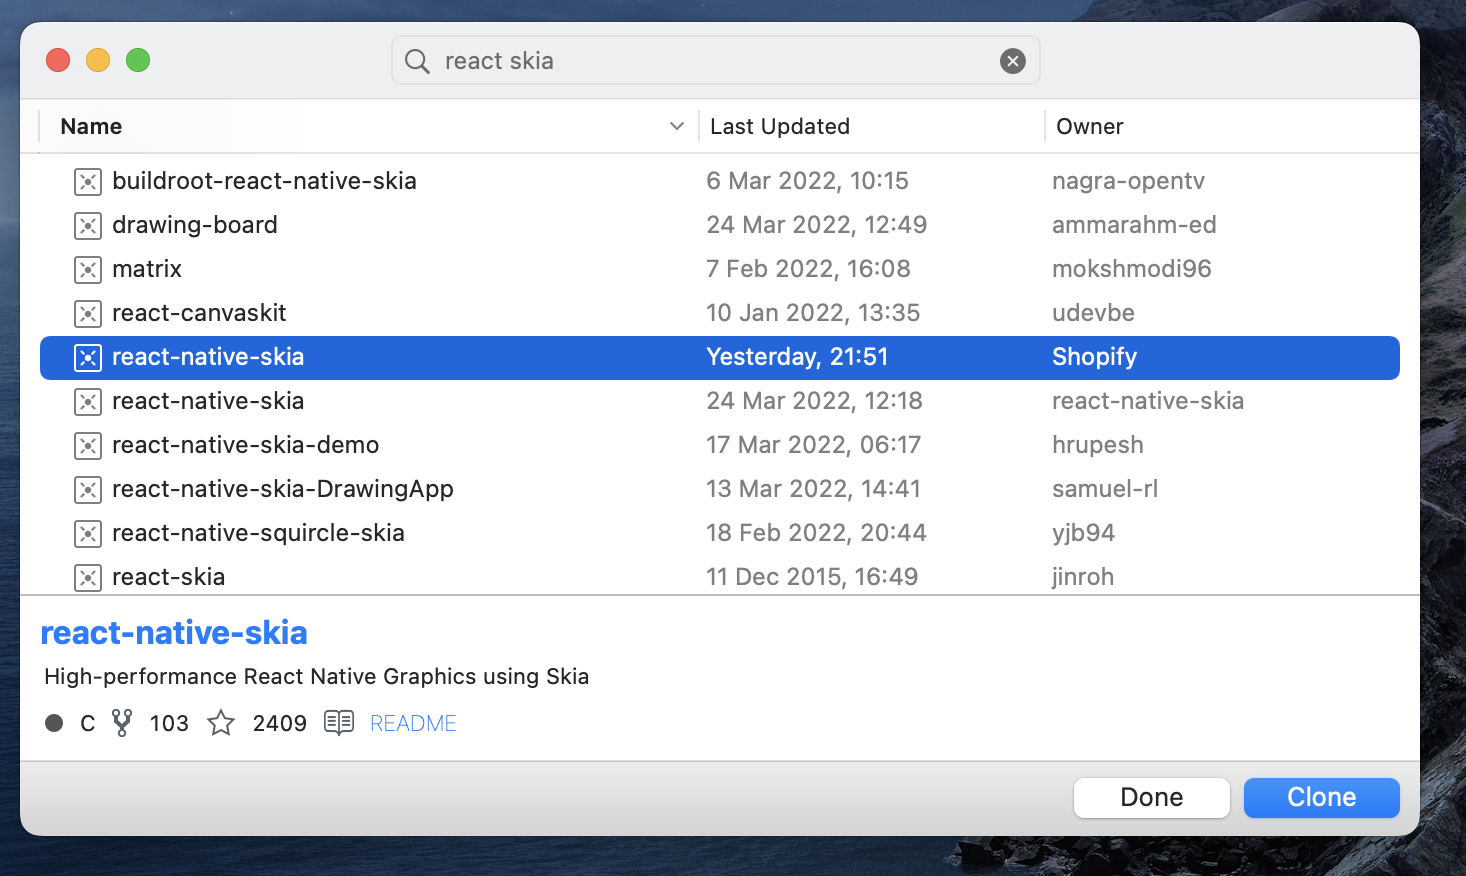Click the open book README icon
1466x876 pixels.
point(339,723)
